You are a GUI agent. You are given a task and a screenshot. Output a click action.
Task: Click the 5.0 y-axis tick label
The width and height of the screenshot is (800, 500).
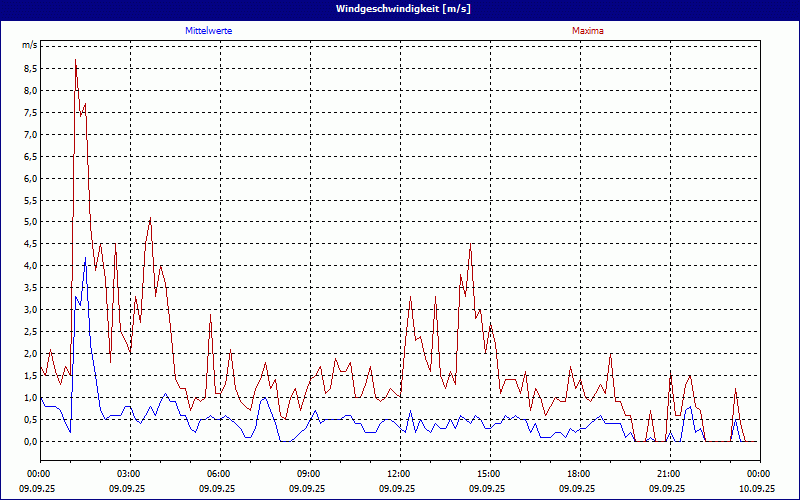coord(30,222)
